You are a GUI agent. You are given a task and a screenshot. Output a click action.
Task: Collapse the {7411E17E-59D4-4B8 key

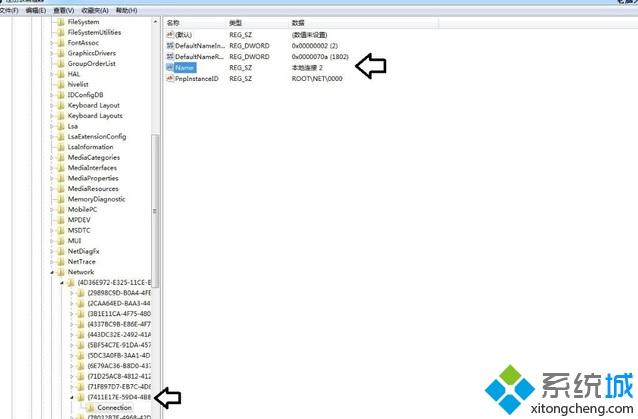72,397
